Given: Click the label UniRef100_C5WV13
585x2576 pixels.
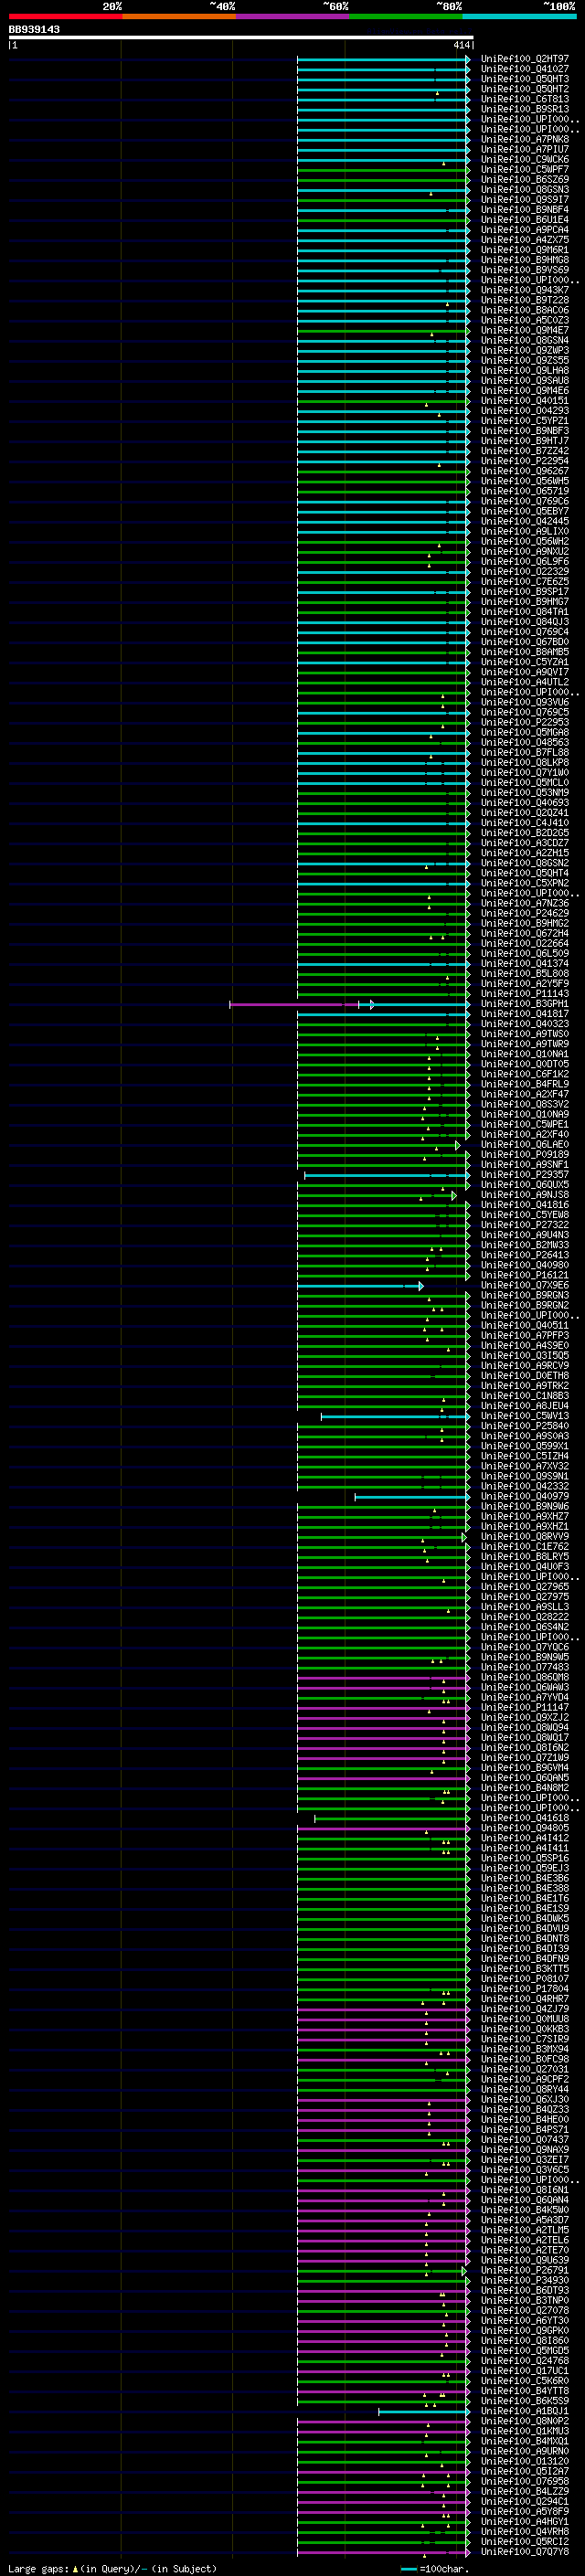Looking at the screenshot, I should click(x=524, y=1416).
